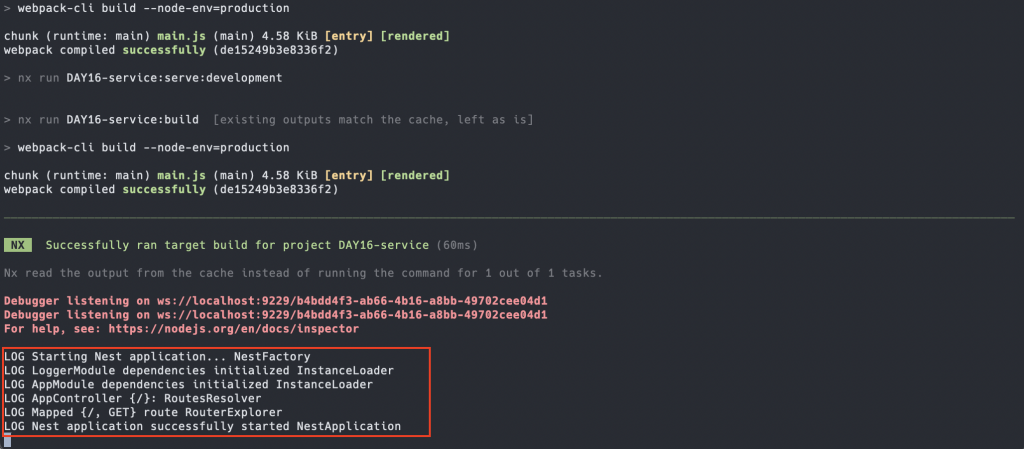Click the AppModule dependencies initialized line

coord(188,384)
